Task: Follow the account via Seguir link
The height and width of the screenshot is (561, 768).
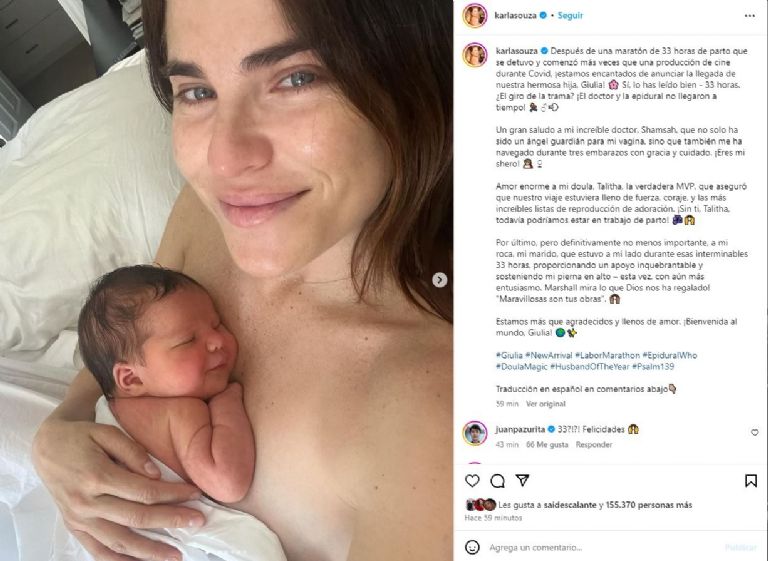Action: click(x=571, y=16)
